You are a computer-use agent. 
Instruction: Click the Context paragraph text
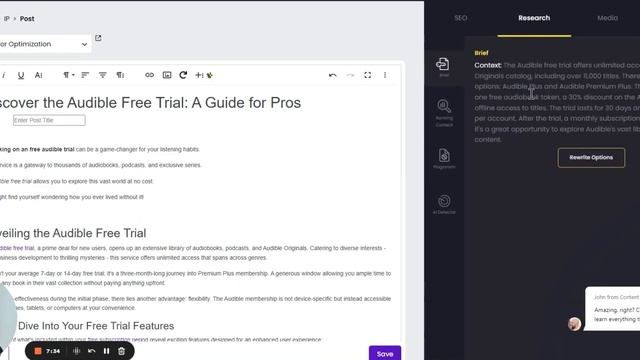coord(557,102)
